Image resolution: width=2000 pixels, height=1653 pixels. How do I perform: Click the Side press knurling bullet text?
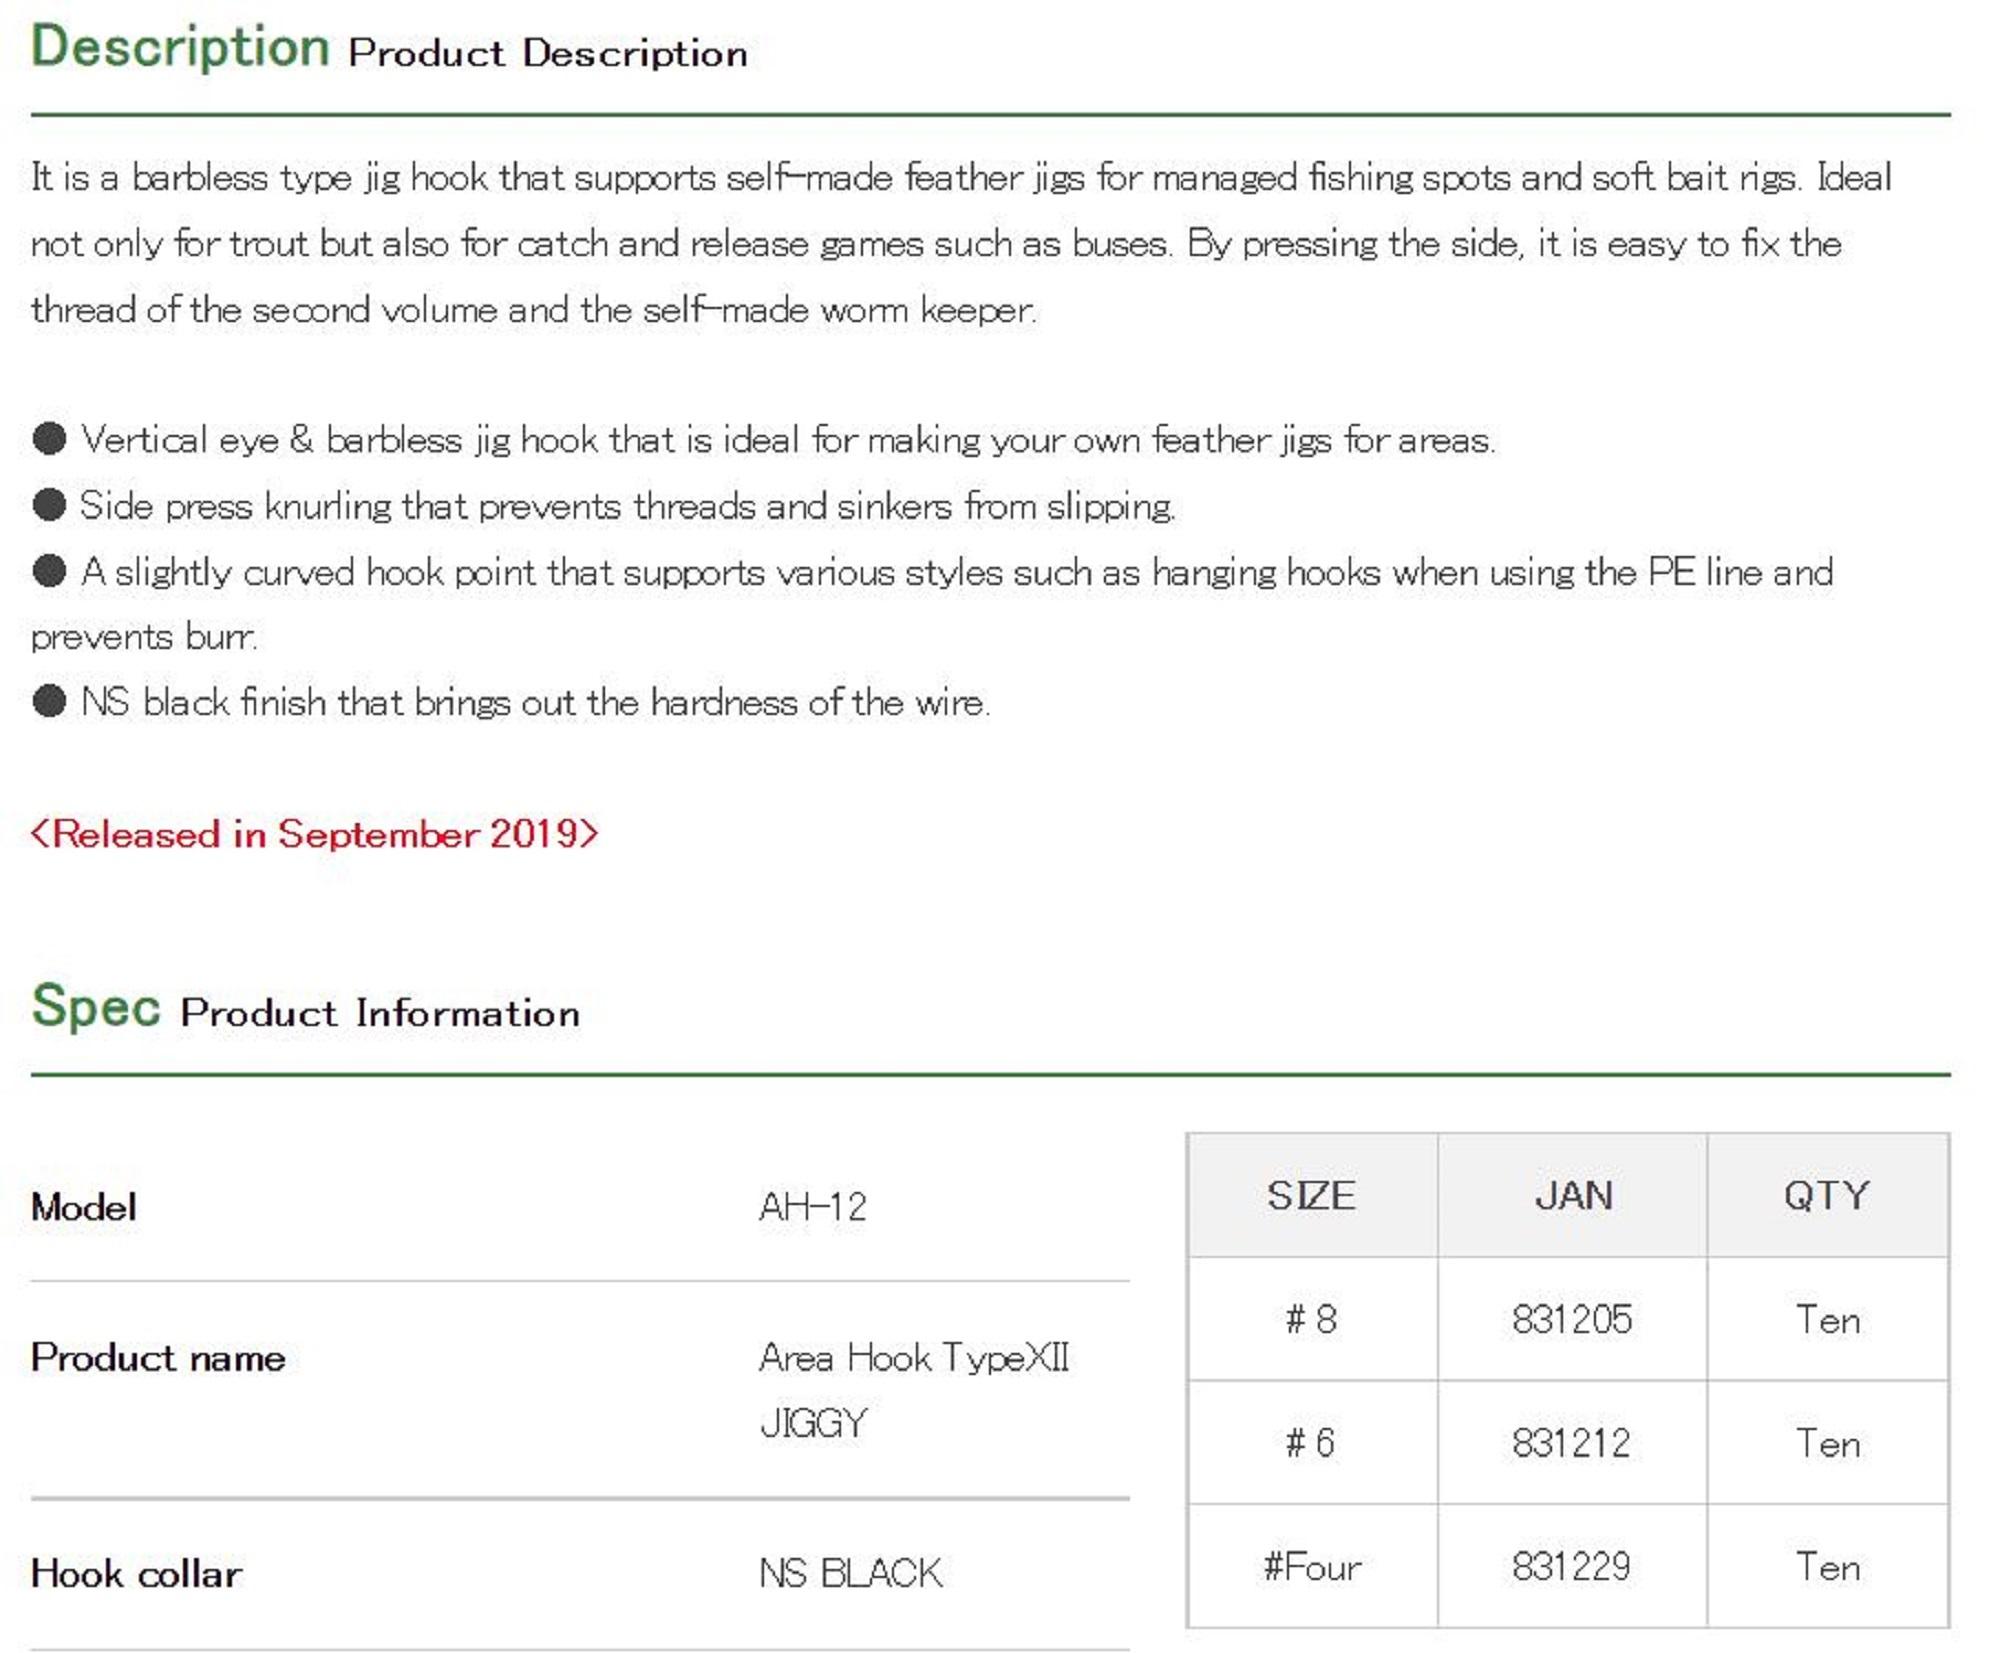pos(627,506)
